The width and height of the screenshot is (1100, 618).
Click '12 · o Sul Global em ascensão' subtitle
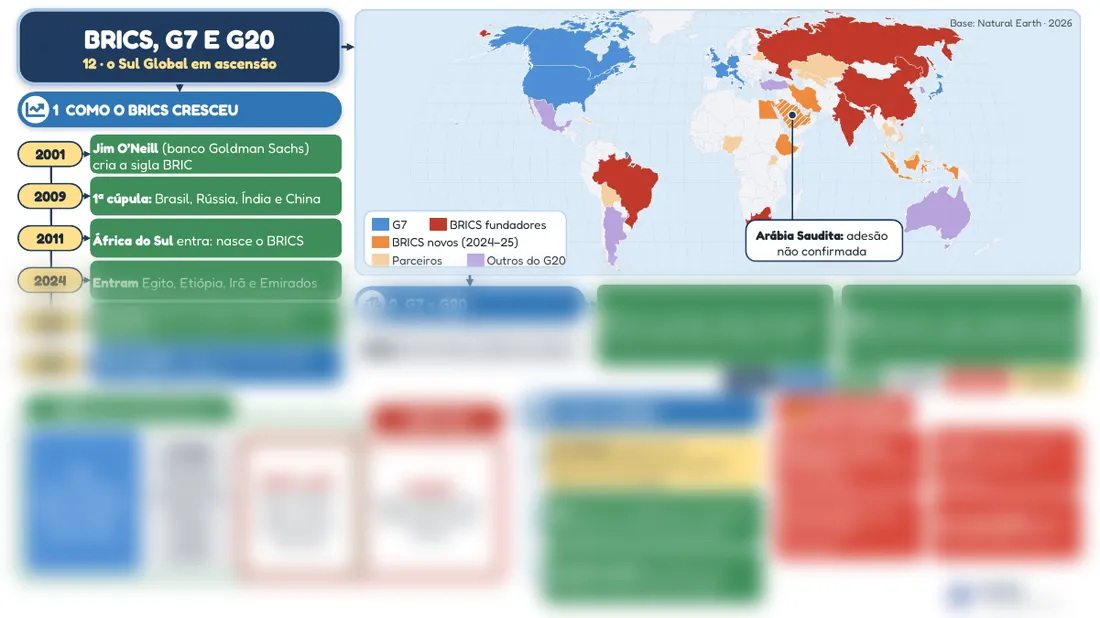pyautogui.click(x=180, y=64)
